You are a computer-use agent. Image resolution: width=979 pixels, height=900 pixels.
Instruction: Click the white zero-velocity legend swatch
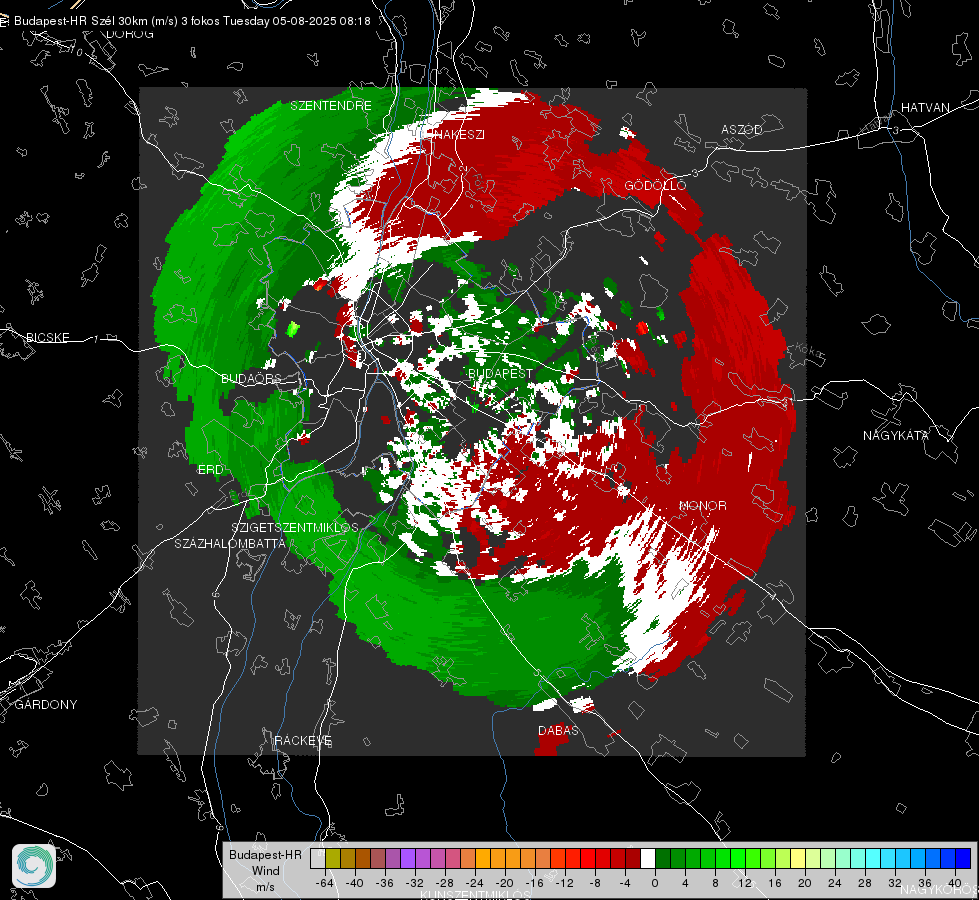[648, 859]
